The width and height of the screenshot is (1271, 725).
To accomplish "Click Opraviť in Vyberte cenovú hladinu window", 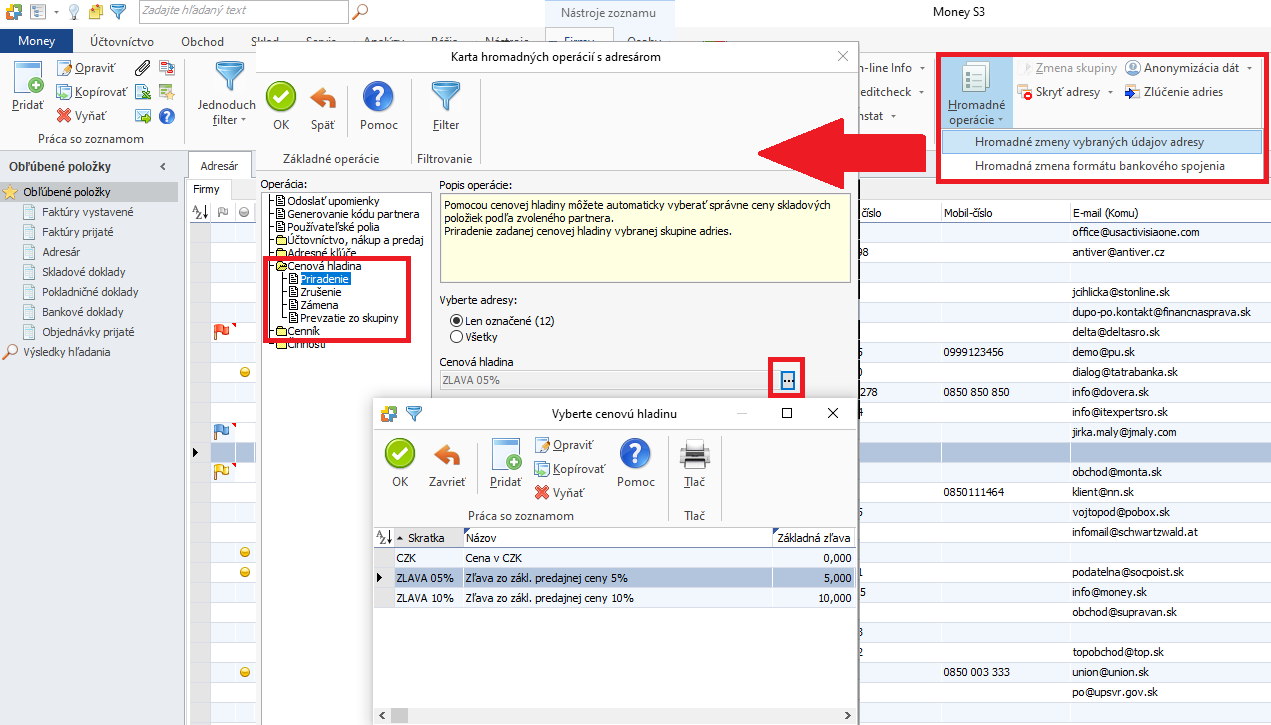I will click(565, 445).
